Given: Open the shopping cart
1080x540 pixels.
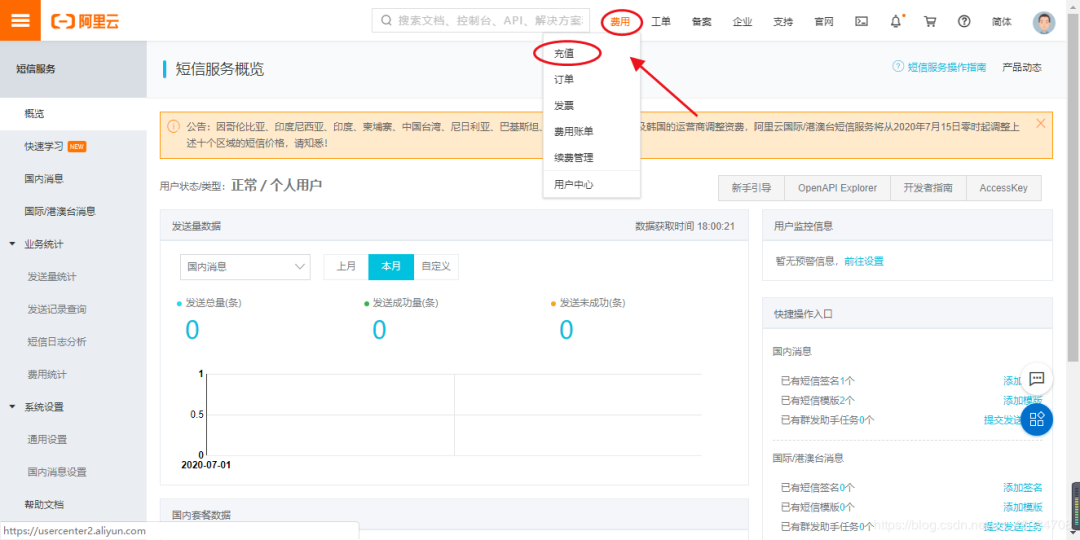Looking at the screenshot, I should click(x=930, y=21).
